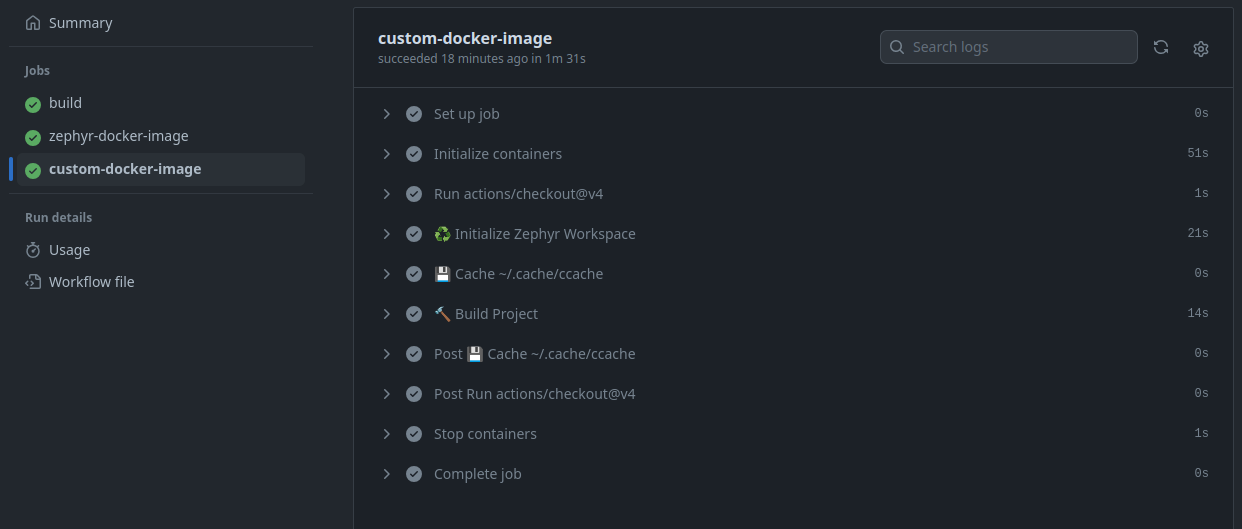Select the custom-docker-image job
The width and height of the screenshot is (1242, 529).
click(125, 169)
